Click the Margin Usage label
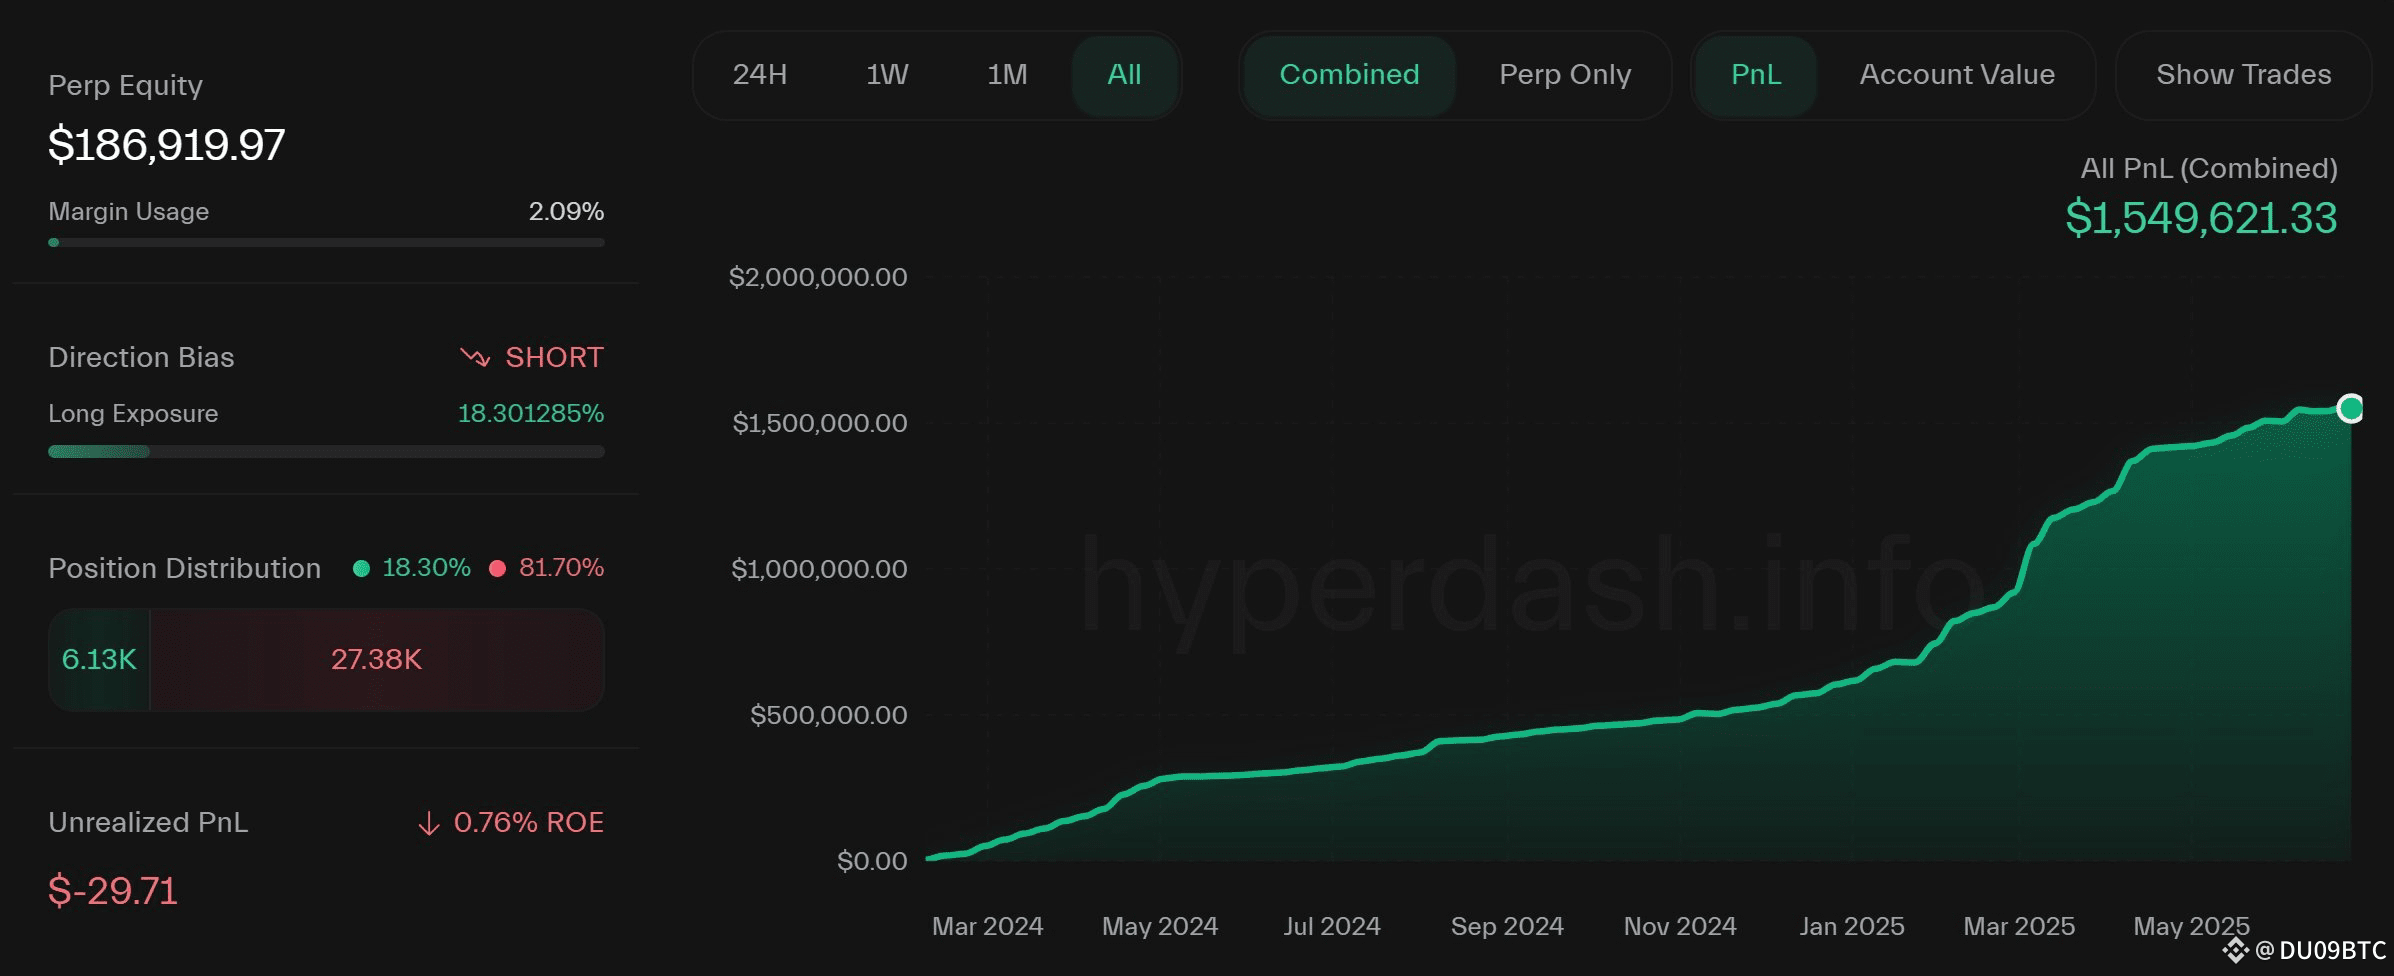2394x976 pixels. click(129, 212)
